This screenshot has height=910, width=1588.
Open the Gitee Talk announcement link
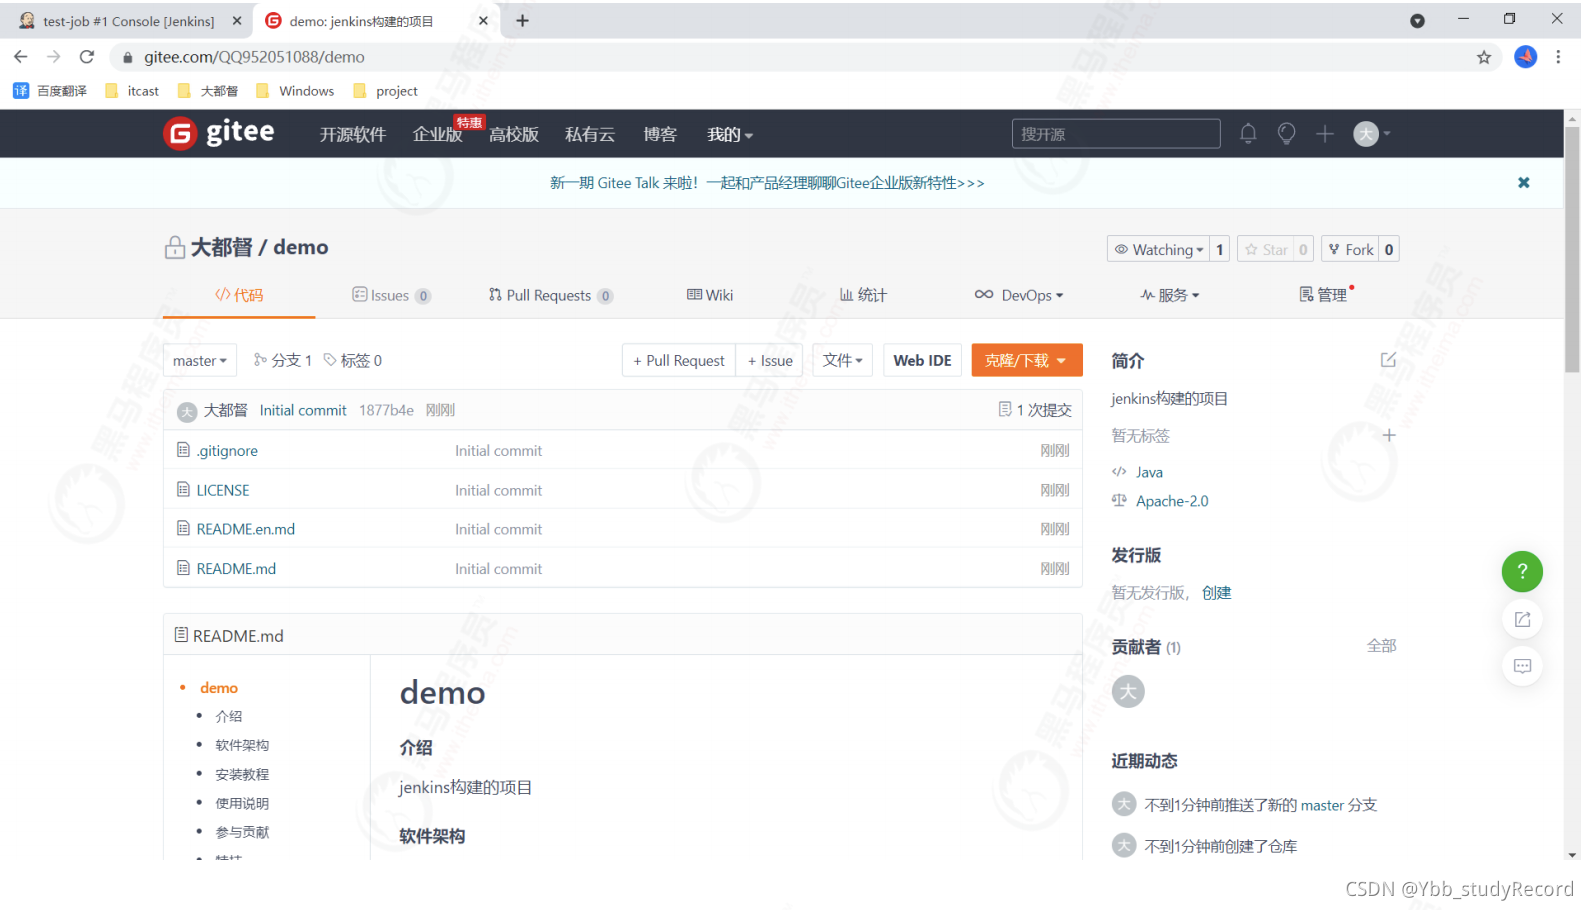(x=767, y=183)
